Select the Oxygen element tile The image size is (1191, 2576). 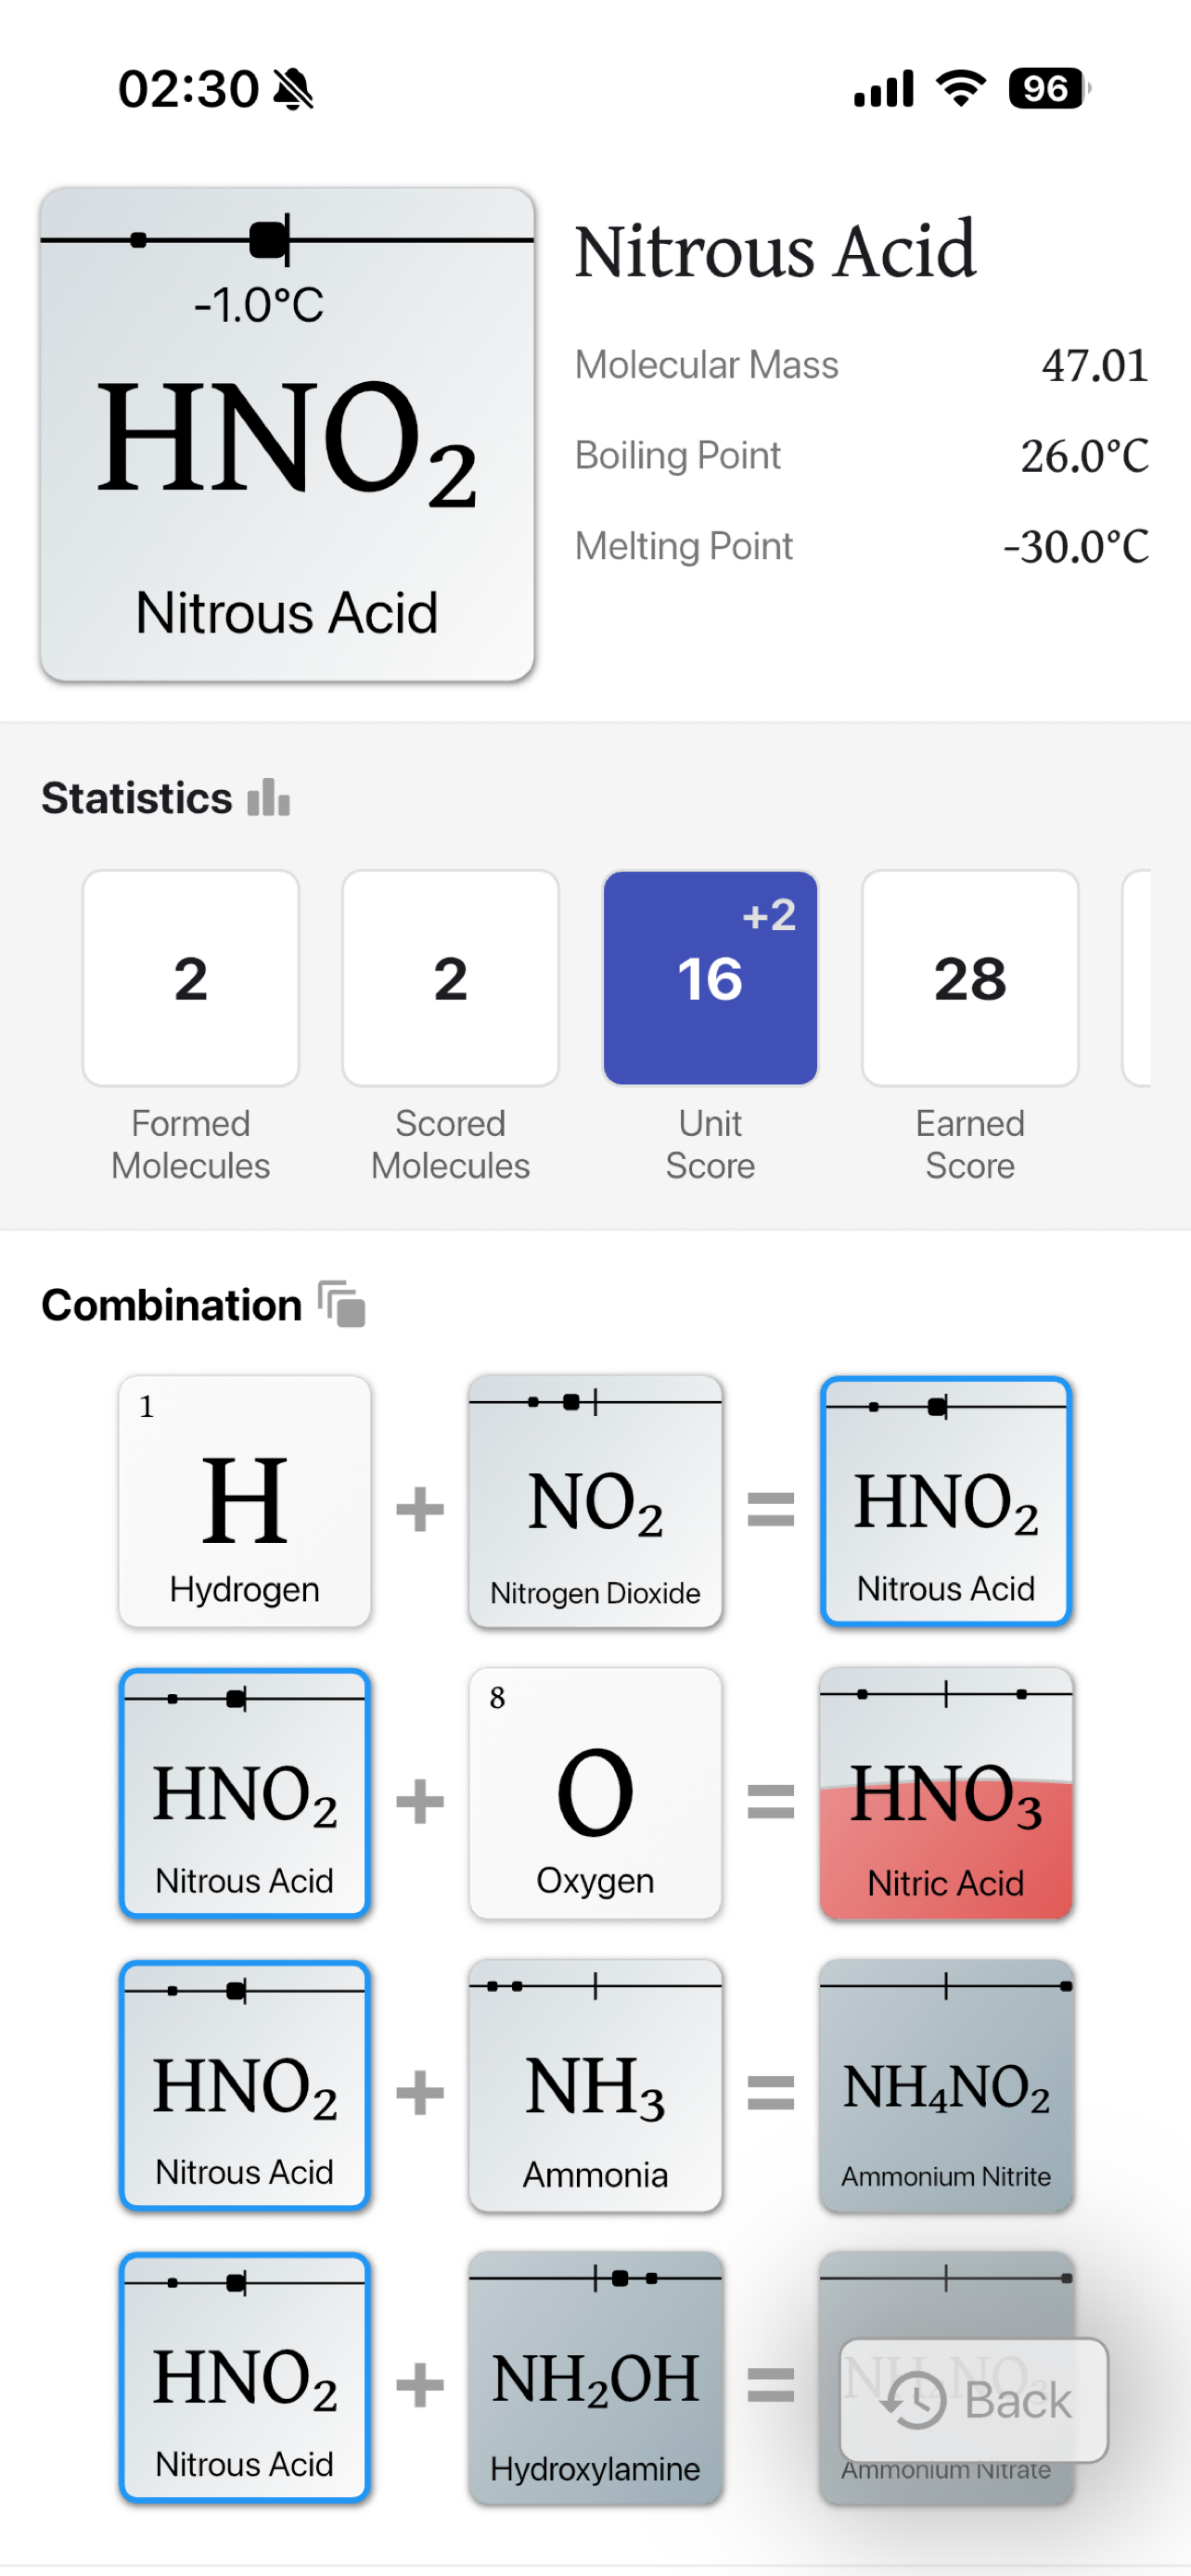pyautogui.click(x=595, y=1793)
